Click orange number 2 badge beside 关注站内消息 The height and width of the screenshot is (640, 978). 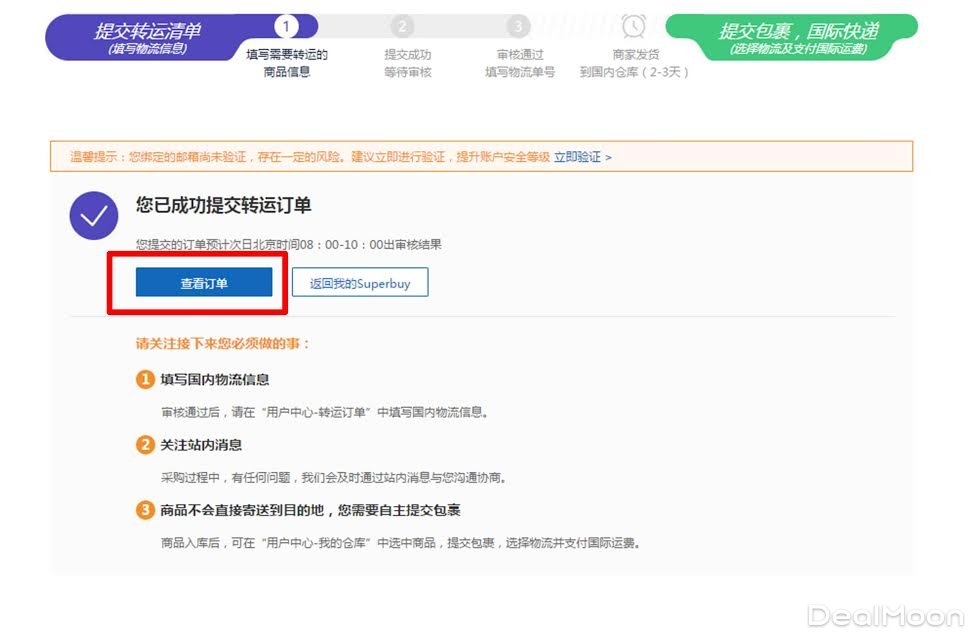146,445
